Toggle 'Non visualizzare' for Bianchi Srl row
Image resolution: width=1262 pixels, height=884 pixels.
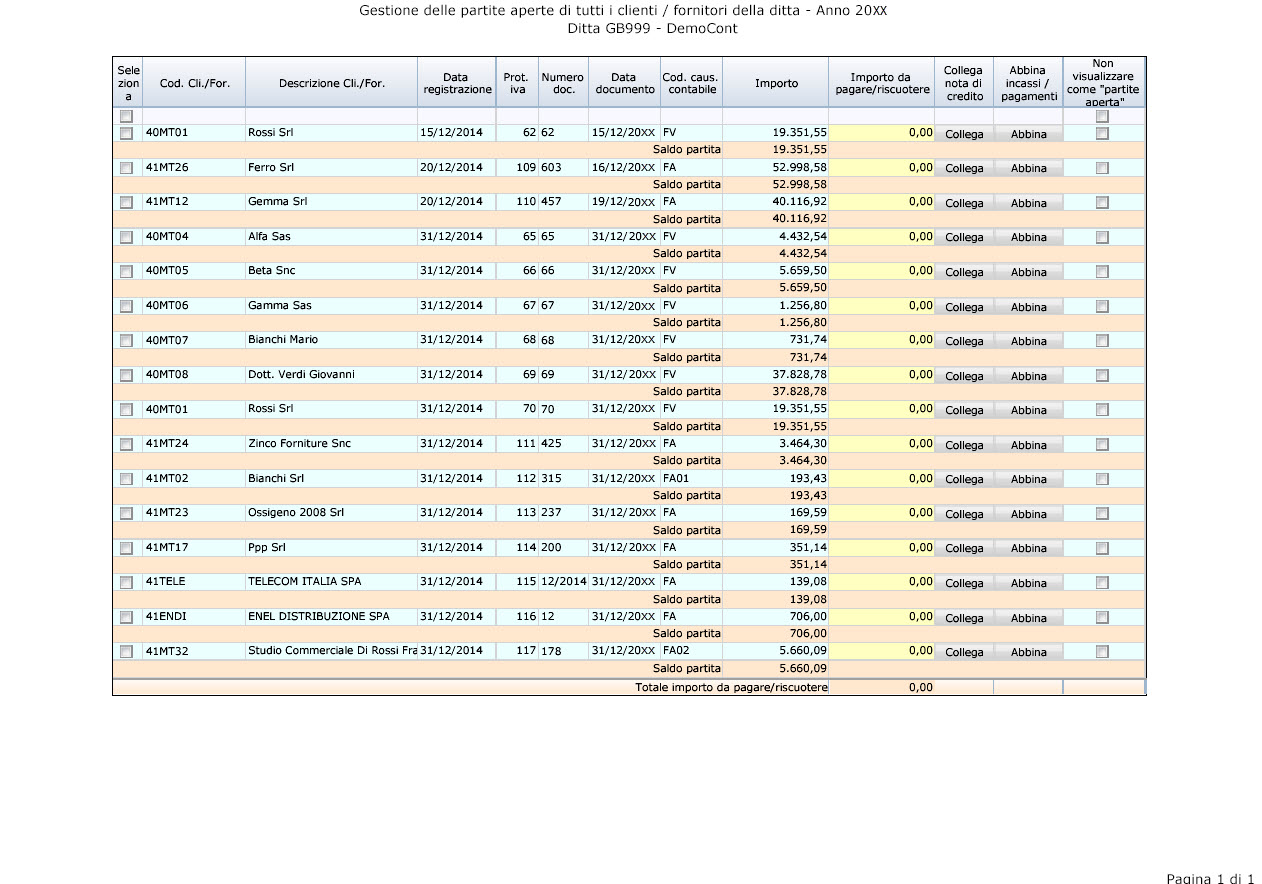pyautogui.click(x=1102, y=479)
